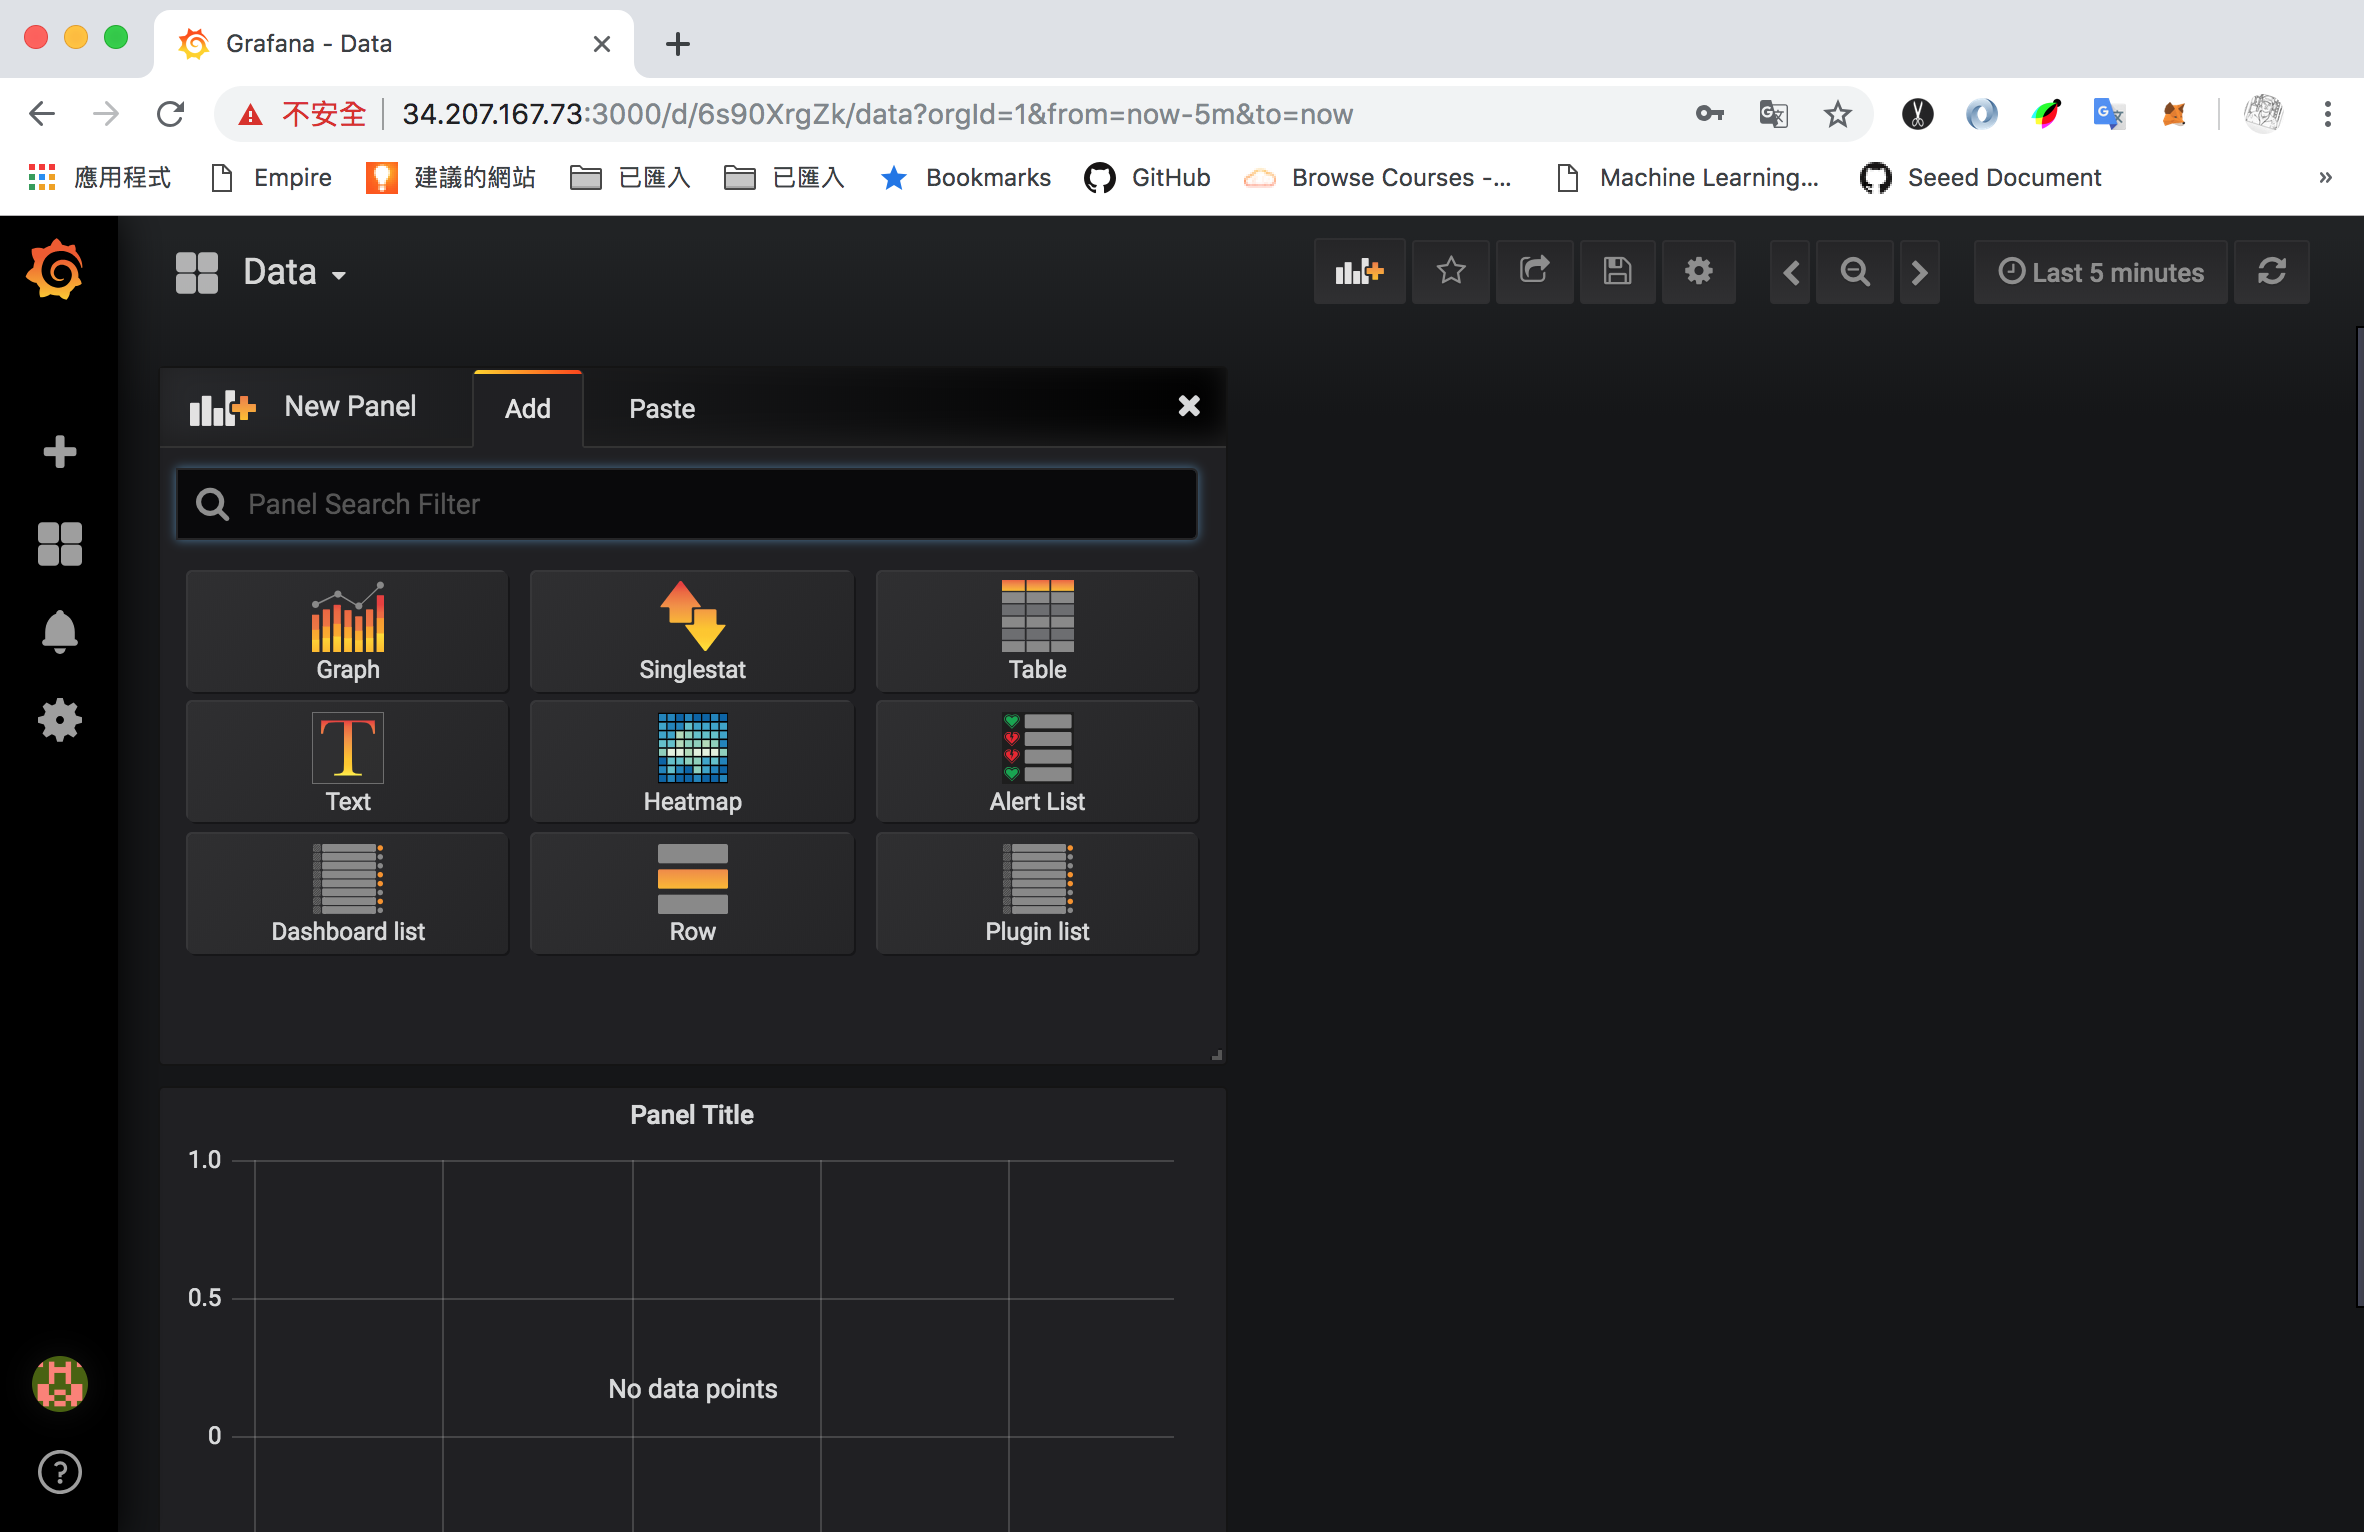This screenshot has height=1532, width=2364.
Task: Open the Alerting bell in sidebar
Action: (60, 632)
